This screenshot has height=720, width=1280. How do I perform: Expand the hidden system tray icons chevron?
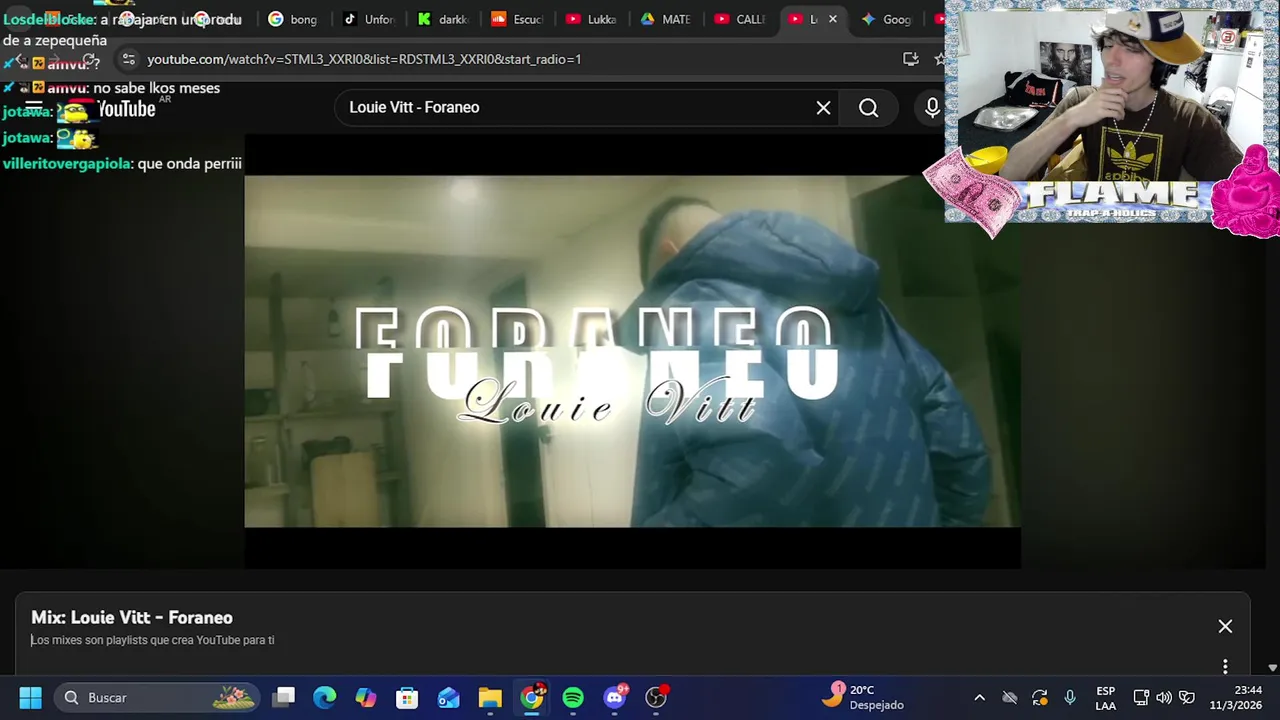(x=979, y=697)
